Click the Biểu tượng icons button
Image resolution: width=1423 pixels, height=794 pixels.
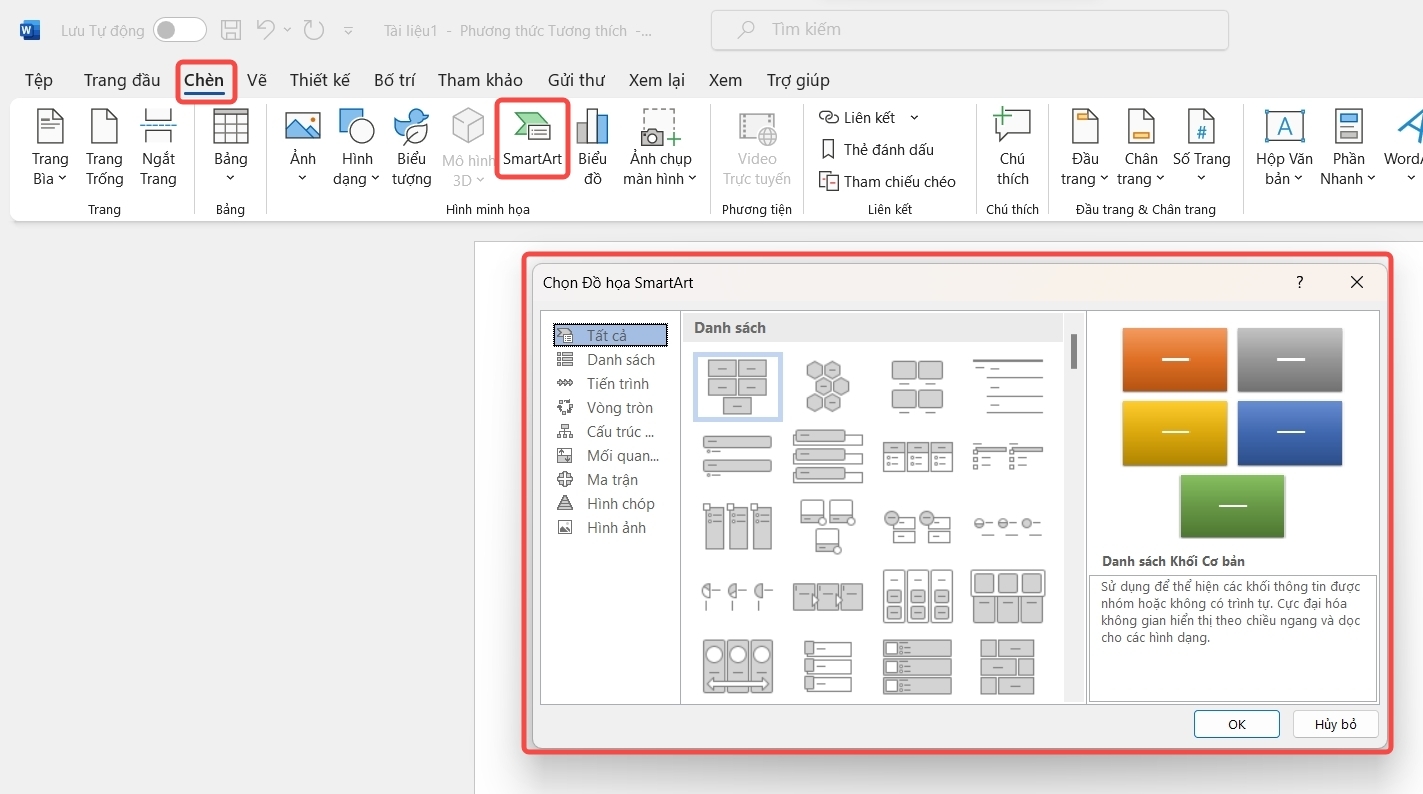[411, 147]
